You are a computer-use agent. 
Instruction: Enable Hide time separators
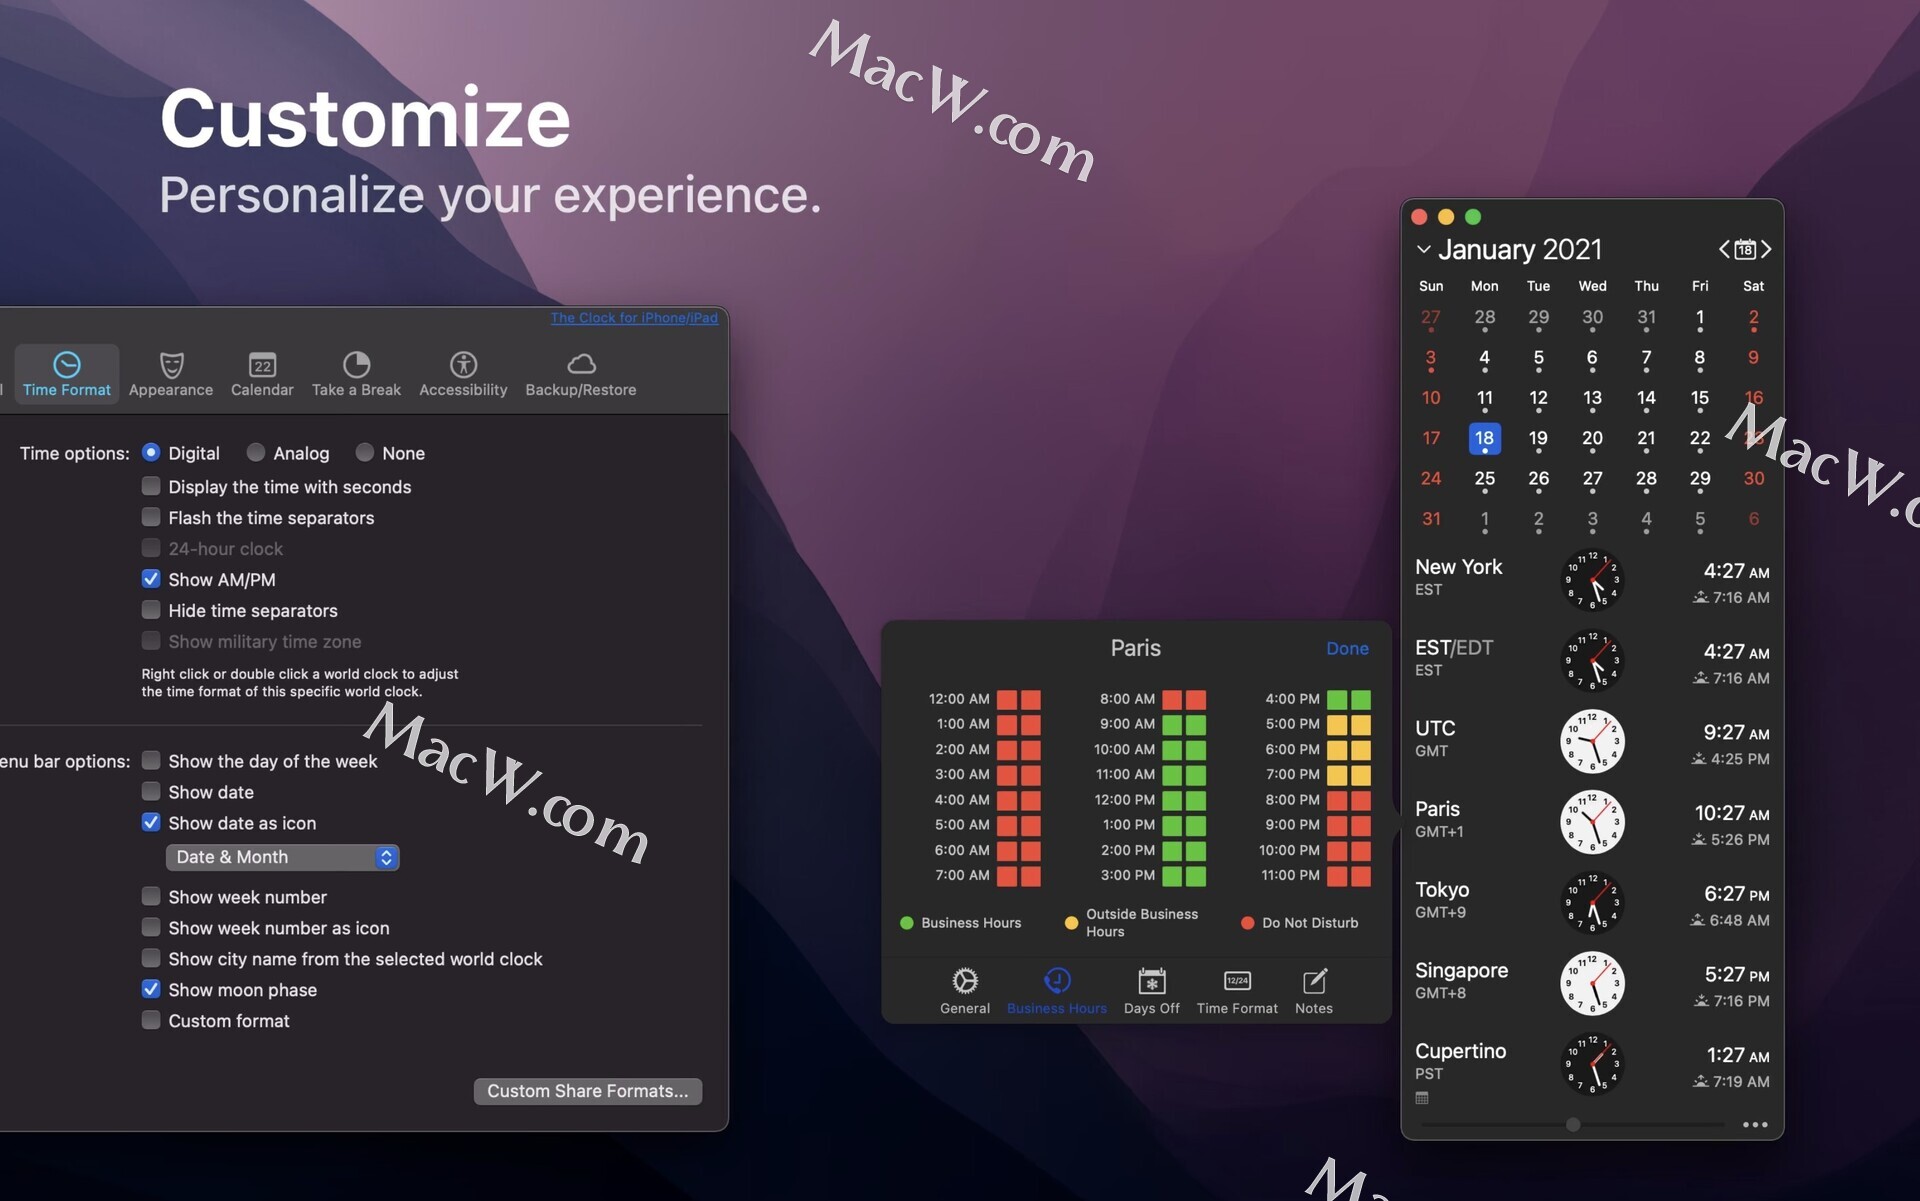click(x=151, y=610)
